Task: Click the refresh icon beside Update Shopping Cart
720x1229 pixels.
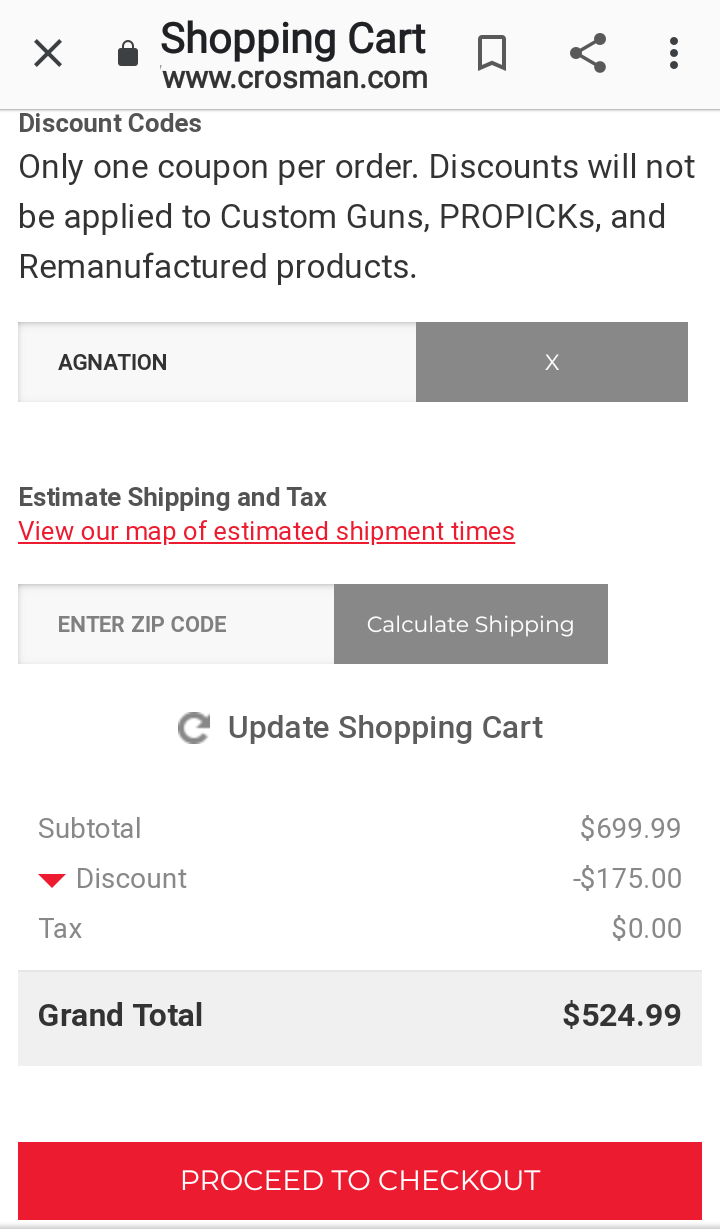Action: (x=194, y=728)
